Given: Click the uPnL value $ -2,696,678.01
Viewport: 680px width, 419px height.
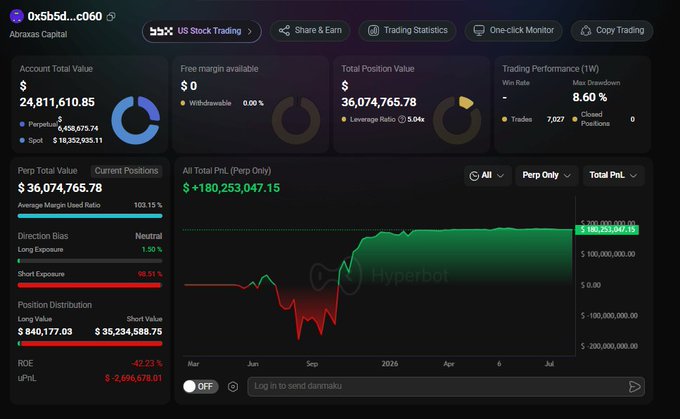Looking at the screenshot, I should click(x=134, y=378).
